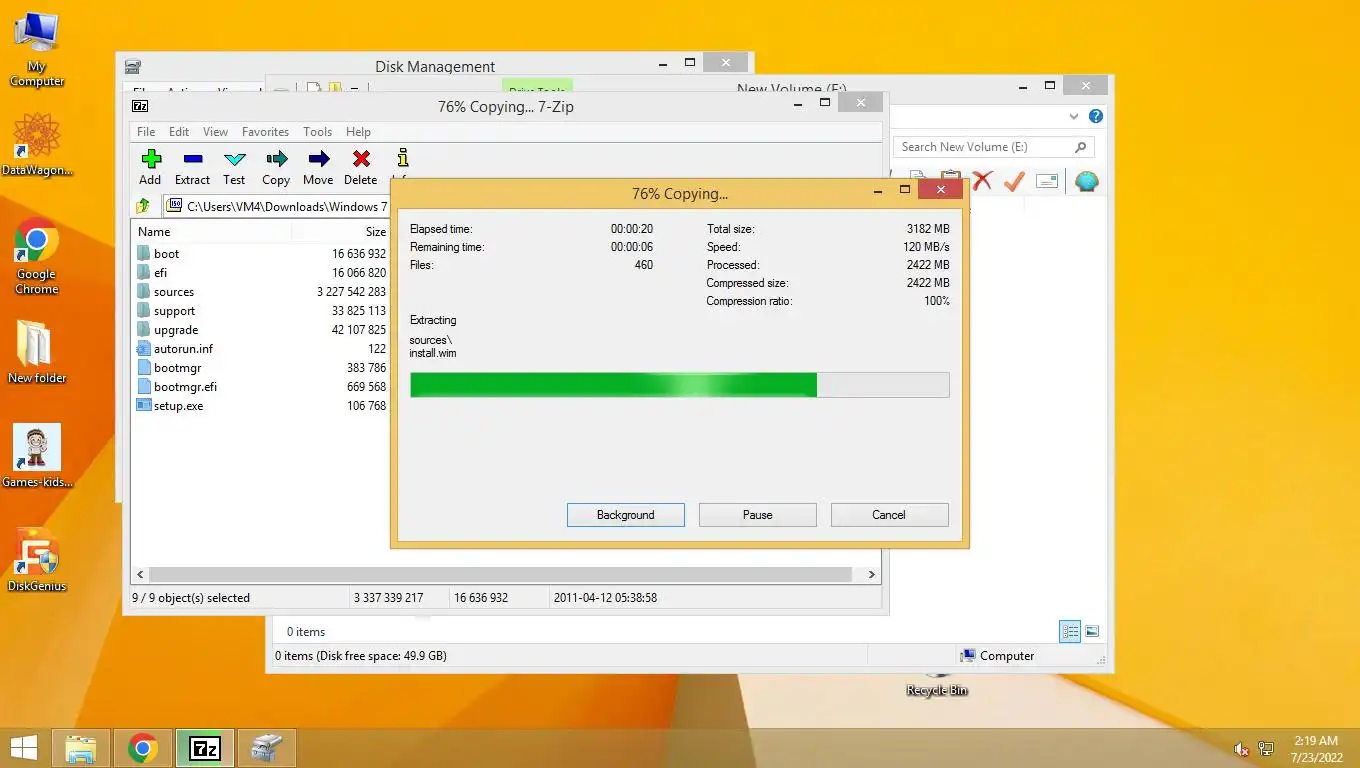Click 7-Zip taskbar button
Image resolution: width=1360 pixels, height=768 pixels.
(x=205, y=748)
